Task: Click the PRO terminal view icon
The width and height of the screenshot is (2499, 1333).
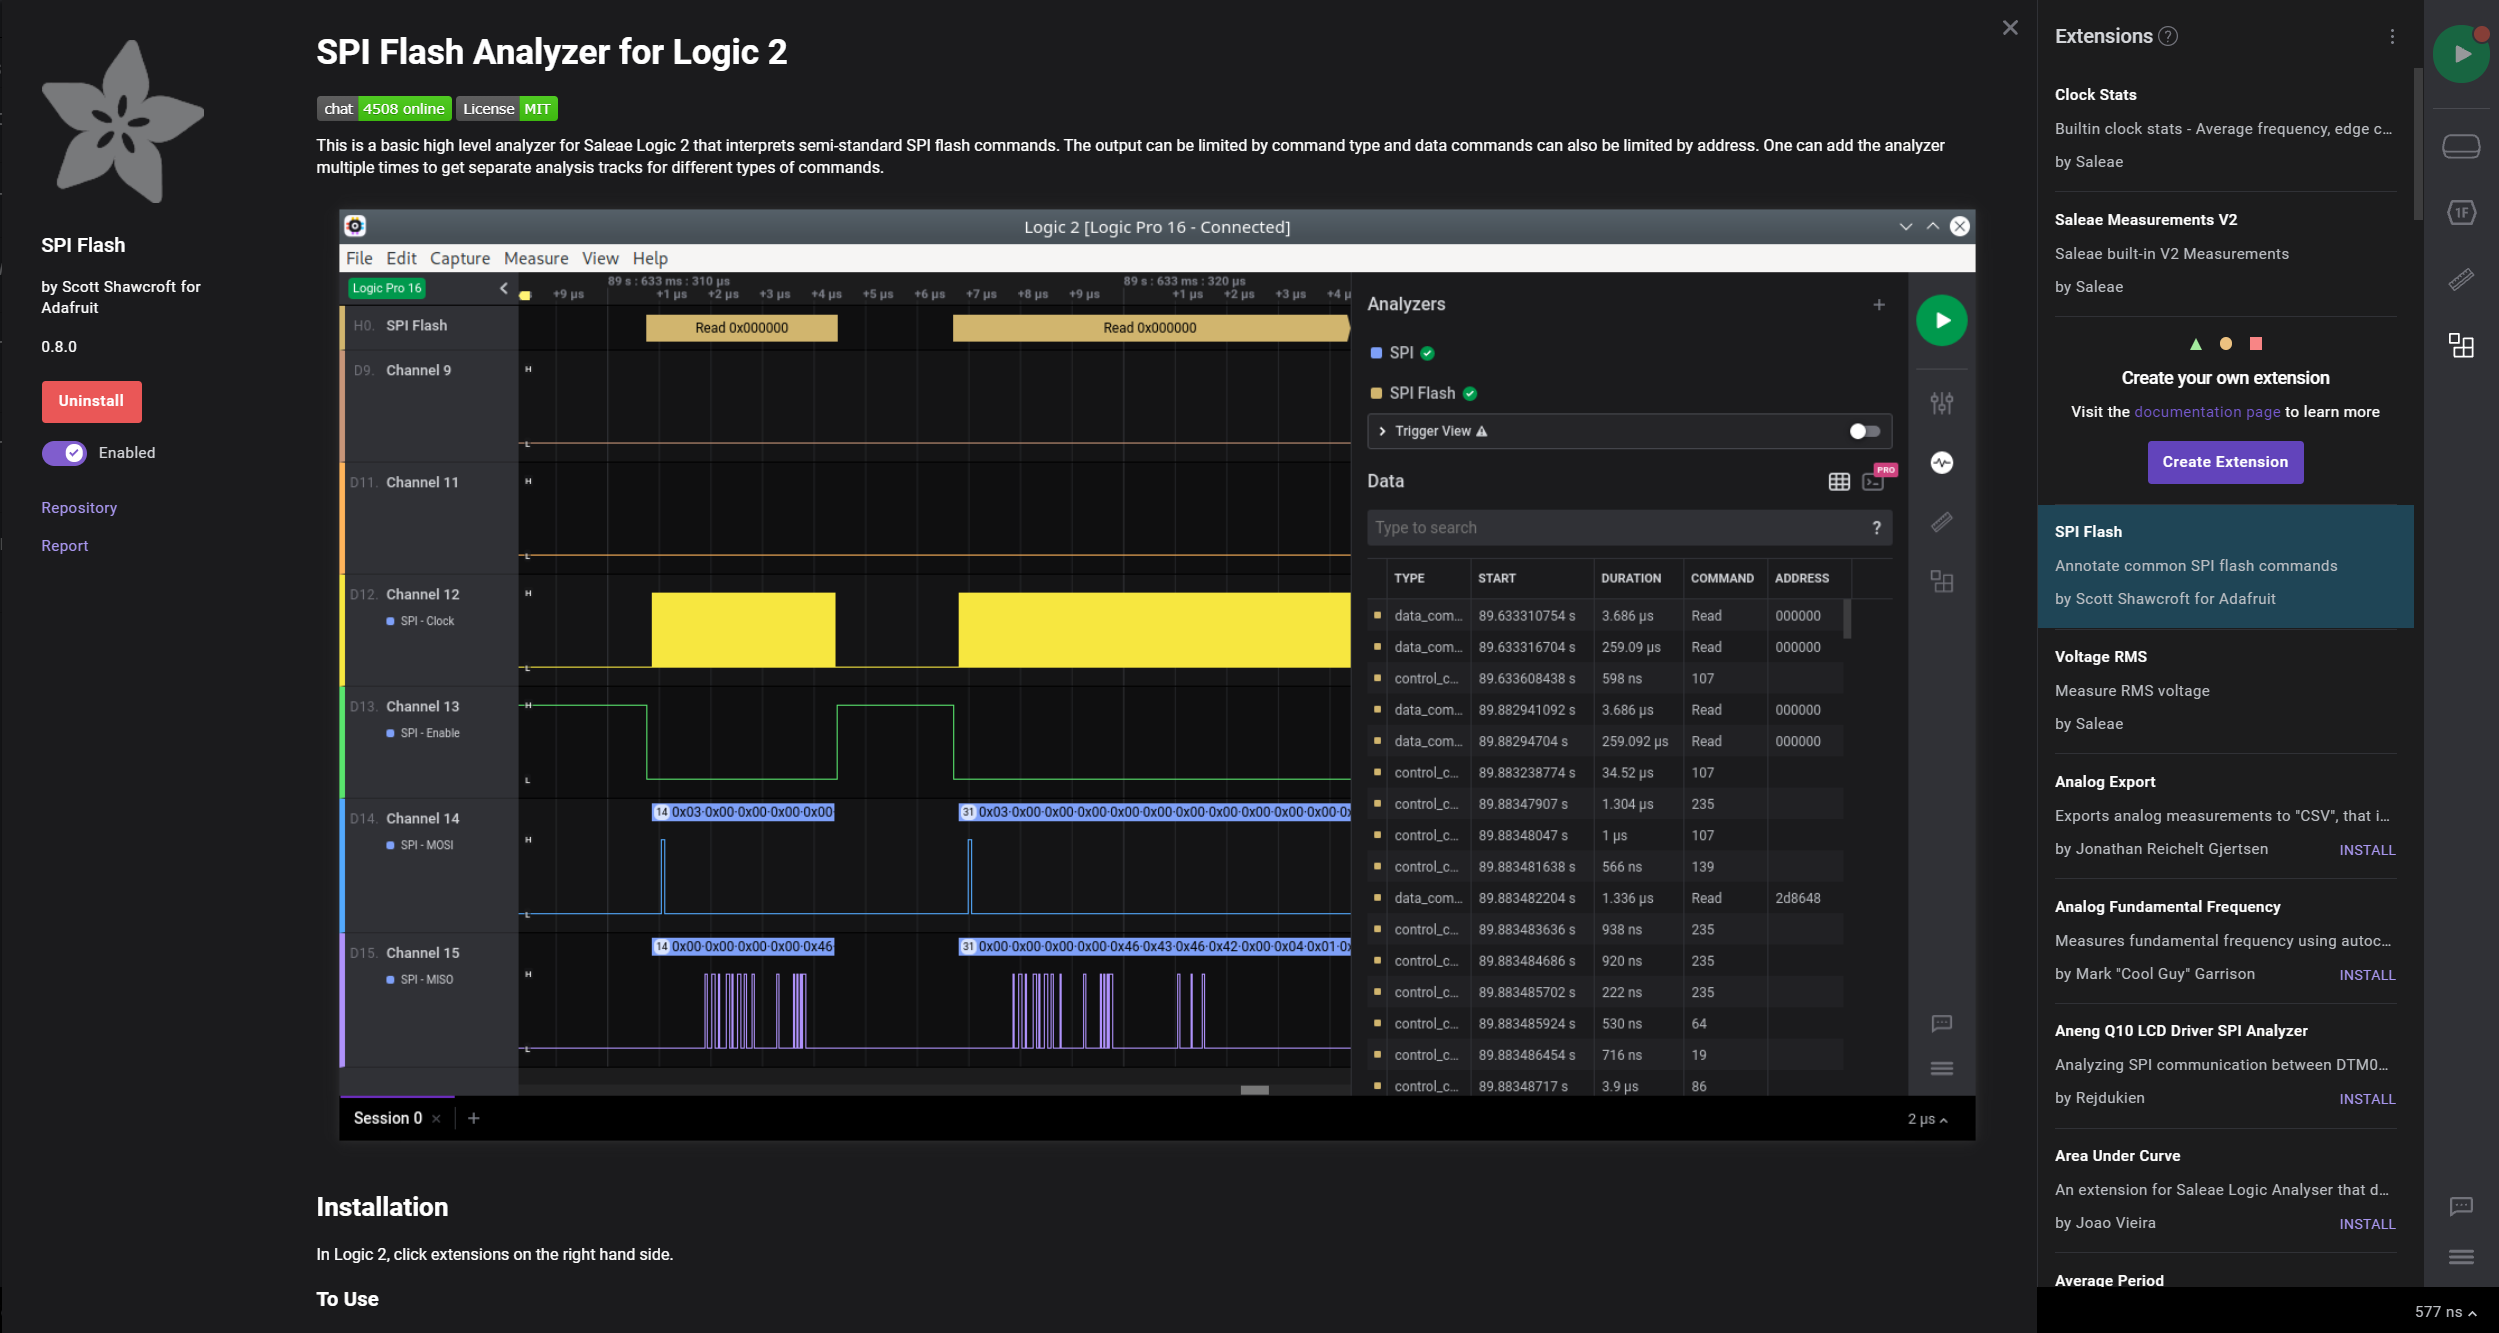Action: 1875,480
